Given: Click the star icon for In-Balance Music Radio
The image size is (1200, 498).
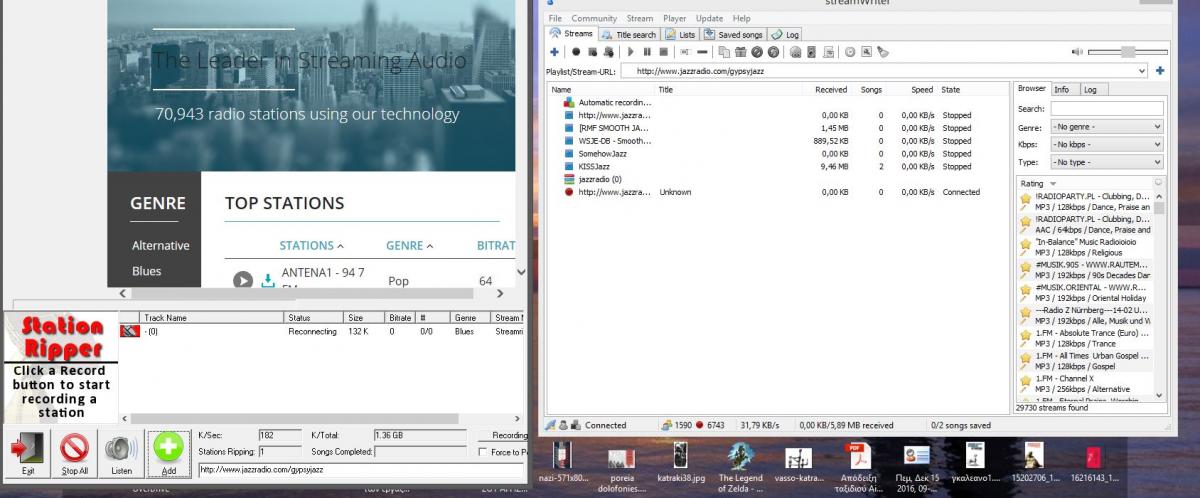Looking at the screenshot, I should [1025, 249].
